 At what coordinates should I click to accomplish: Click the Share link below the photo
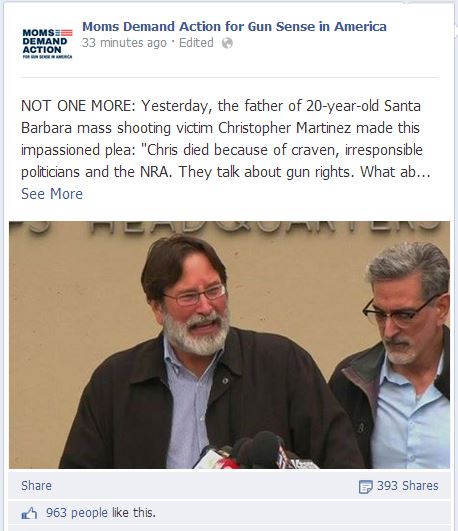(36, 486)
